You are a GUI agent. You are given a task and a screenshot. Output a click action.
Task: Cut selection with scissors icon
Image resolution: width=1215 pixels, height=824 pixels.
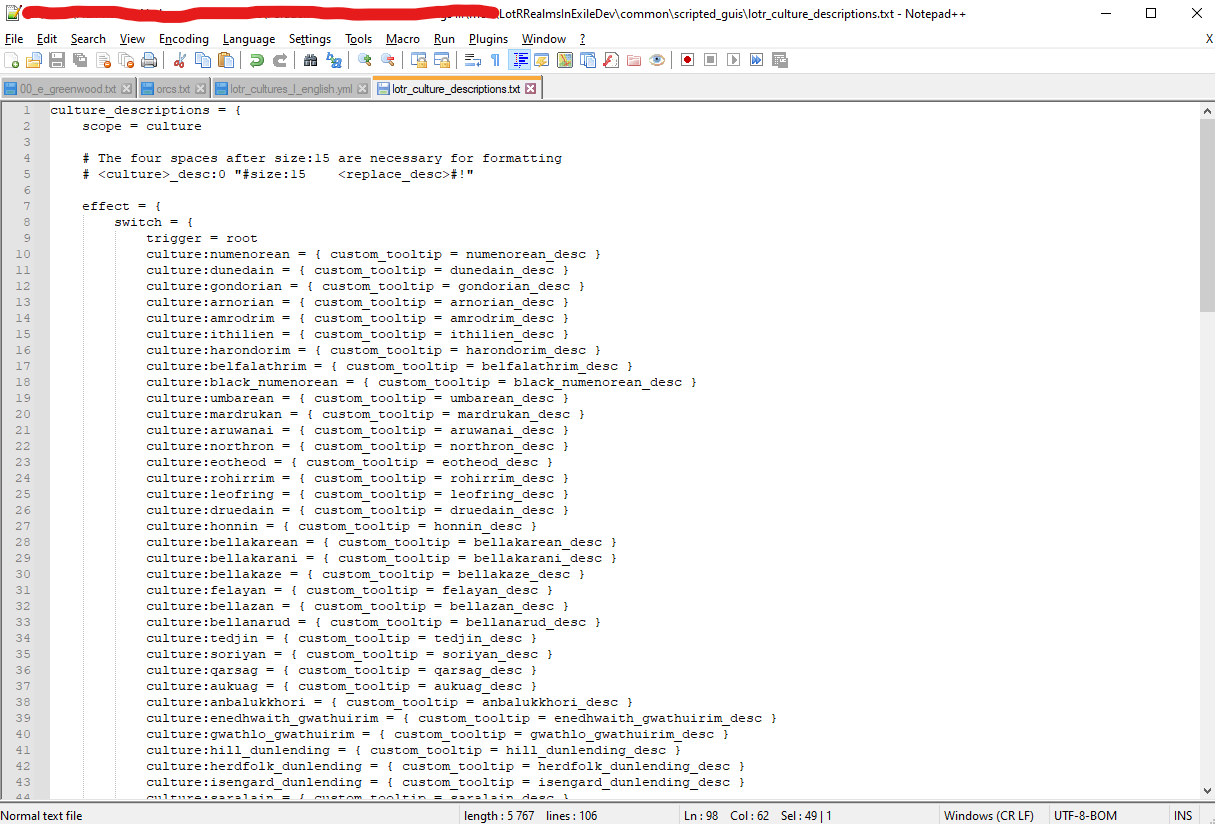pos(179,60)
